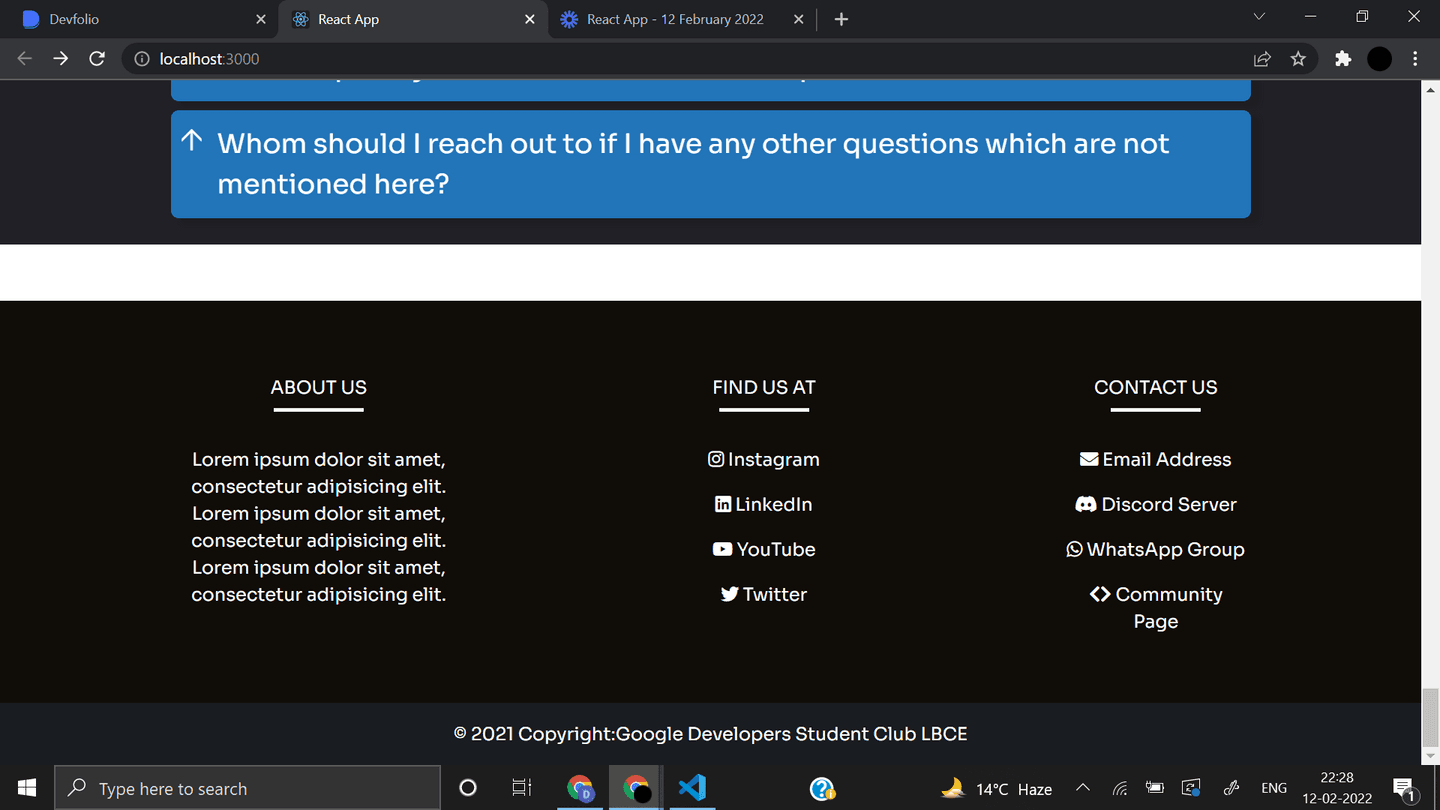This screenshot has width=1440, height=810.
Task: Click the Instagram logo icon in footer
Action: pyautogui.click(x=716, y=459)
